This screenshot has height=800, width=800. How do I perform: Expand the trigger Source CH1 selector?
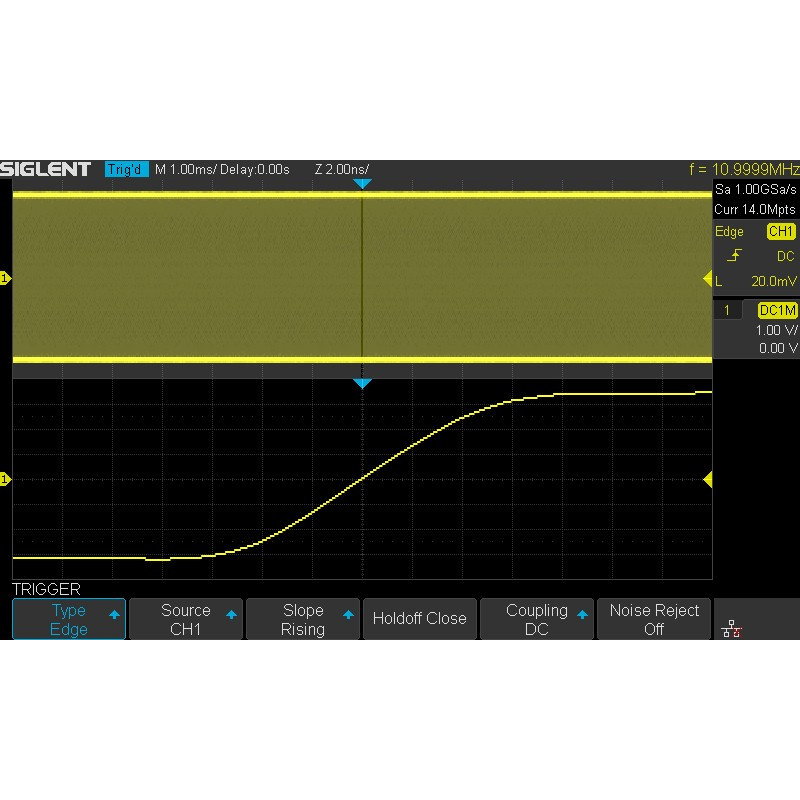tap(187, 619)
